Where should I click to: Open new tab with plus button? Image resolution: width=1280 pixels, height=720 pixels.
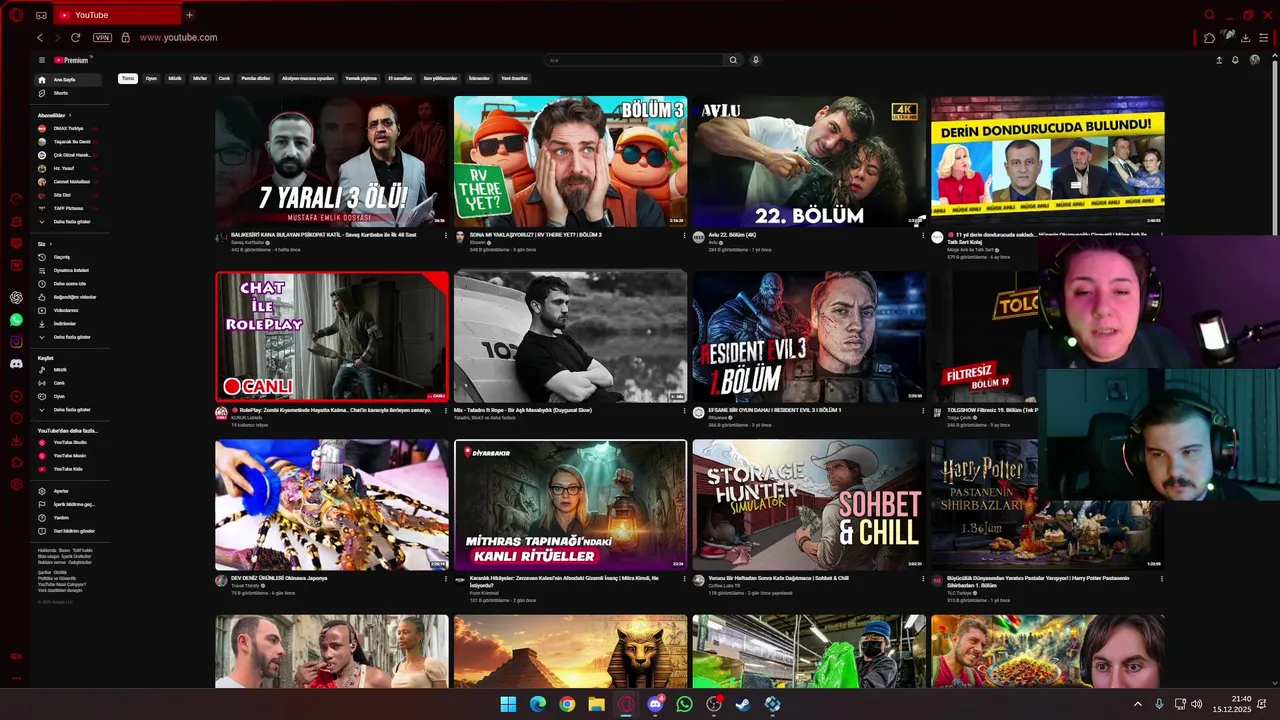pos(189,15)
